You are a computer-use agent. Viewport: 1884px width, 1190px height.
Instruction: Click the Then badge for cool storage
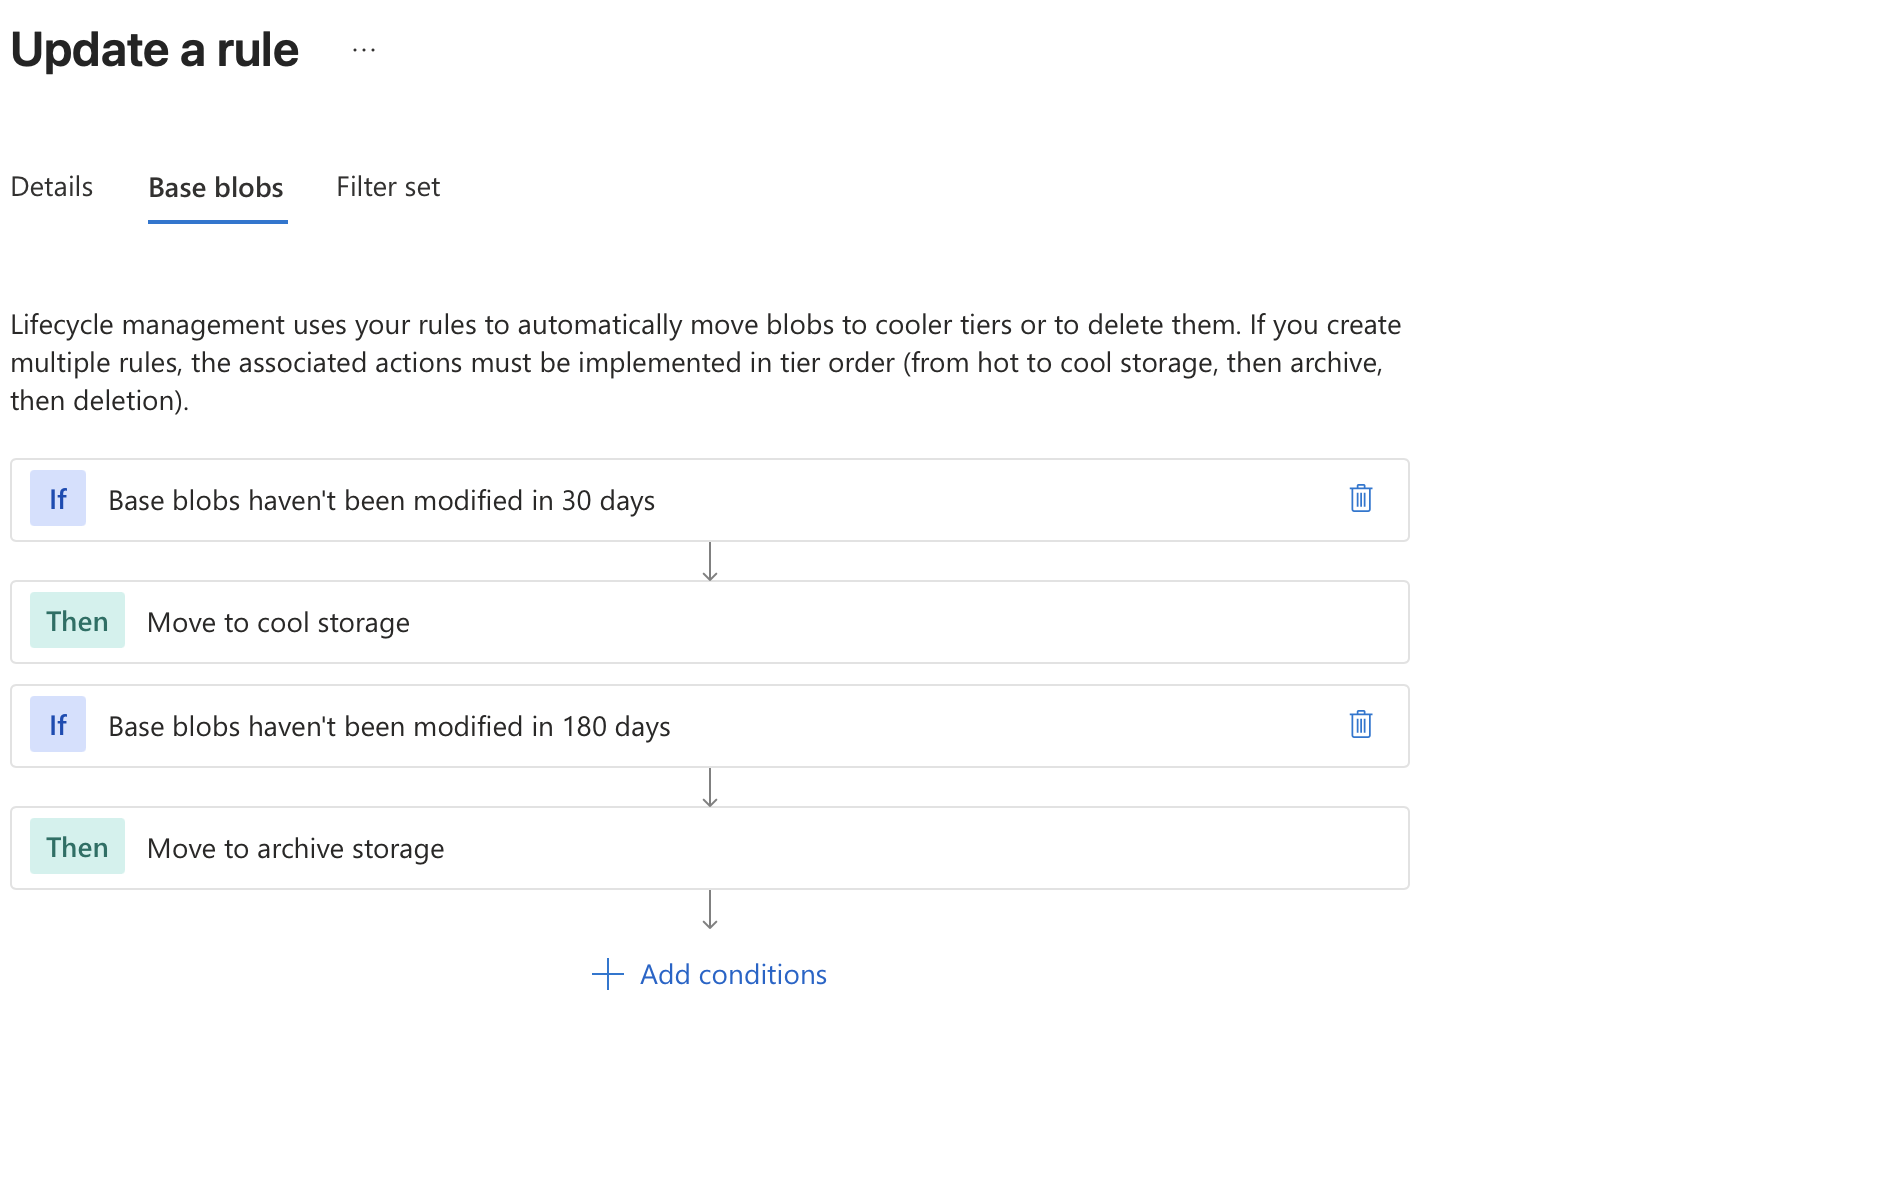pyautogui.click(x=77, y=621)
